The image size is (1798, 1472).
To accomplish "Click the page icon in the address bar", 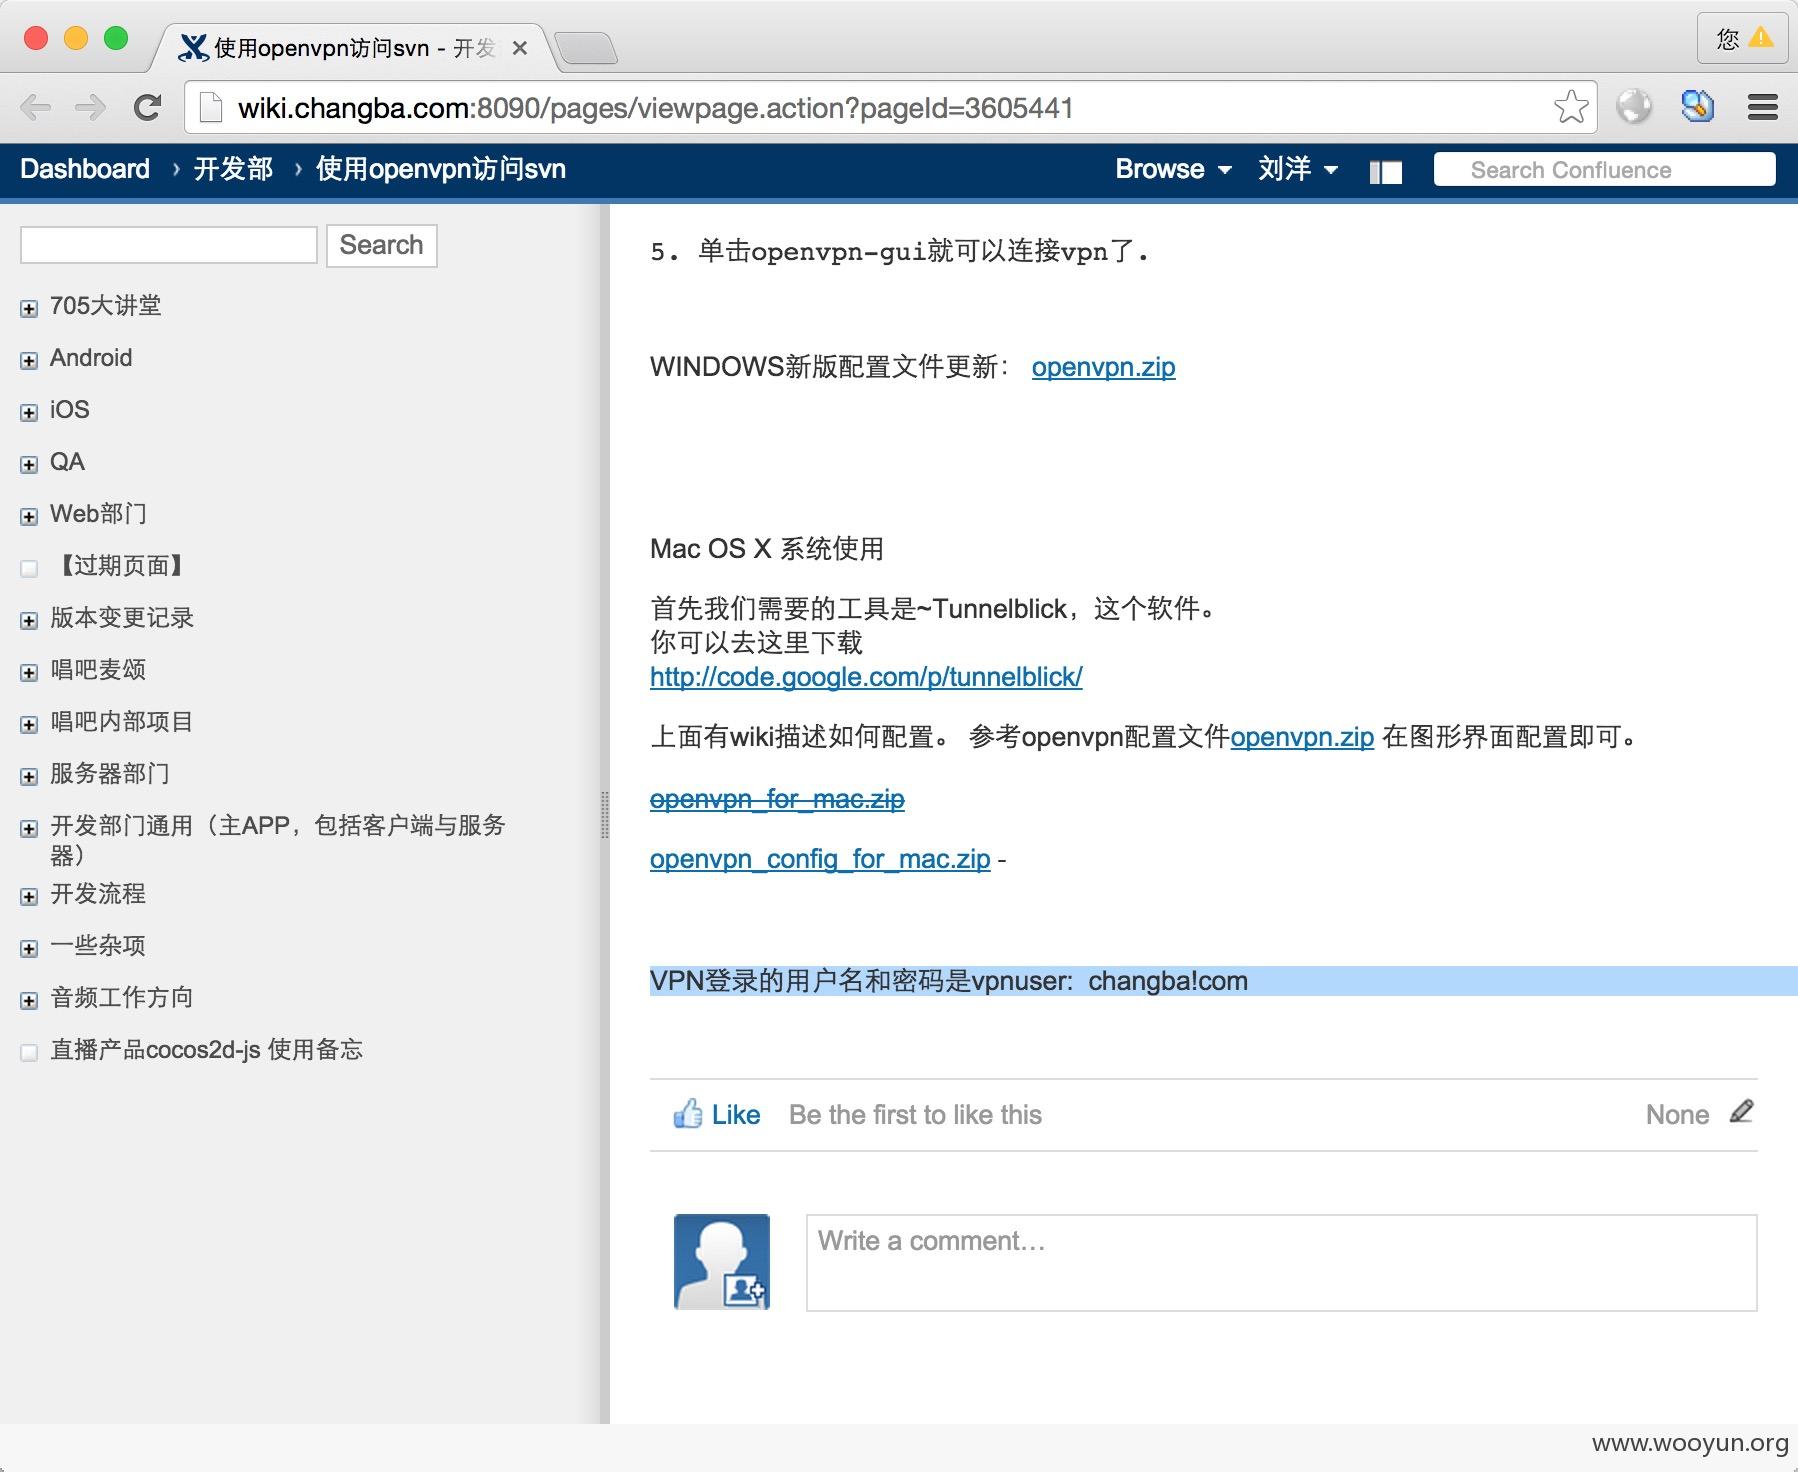I will (x=210, y=107).
